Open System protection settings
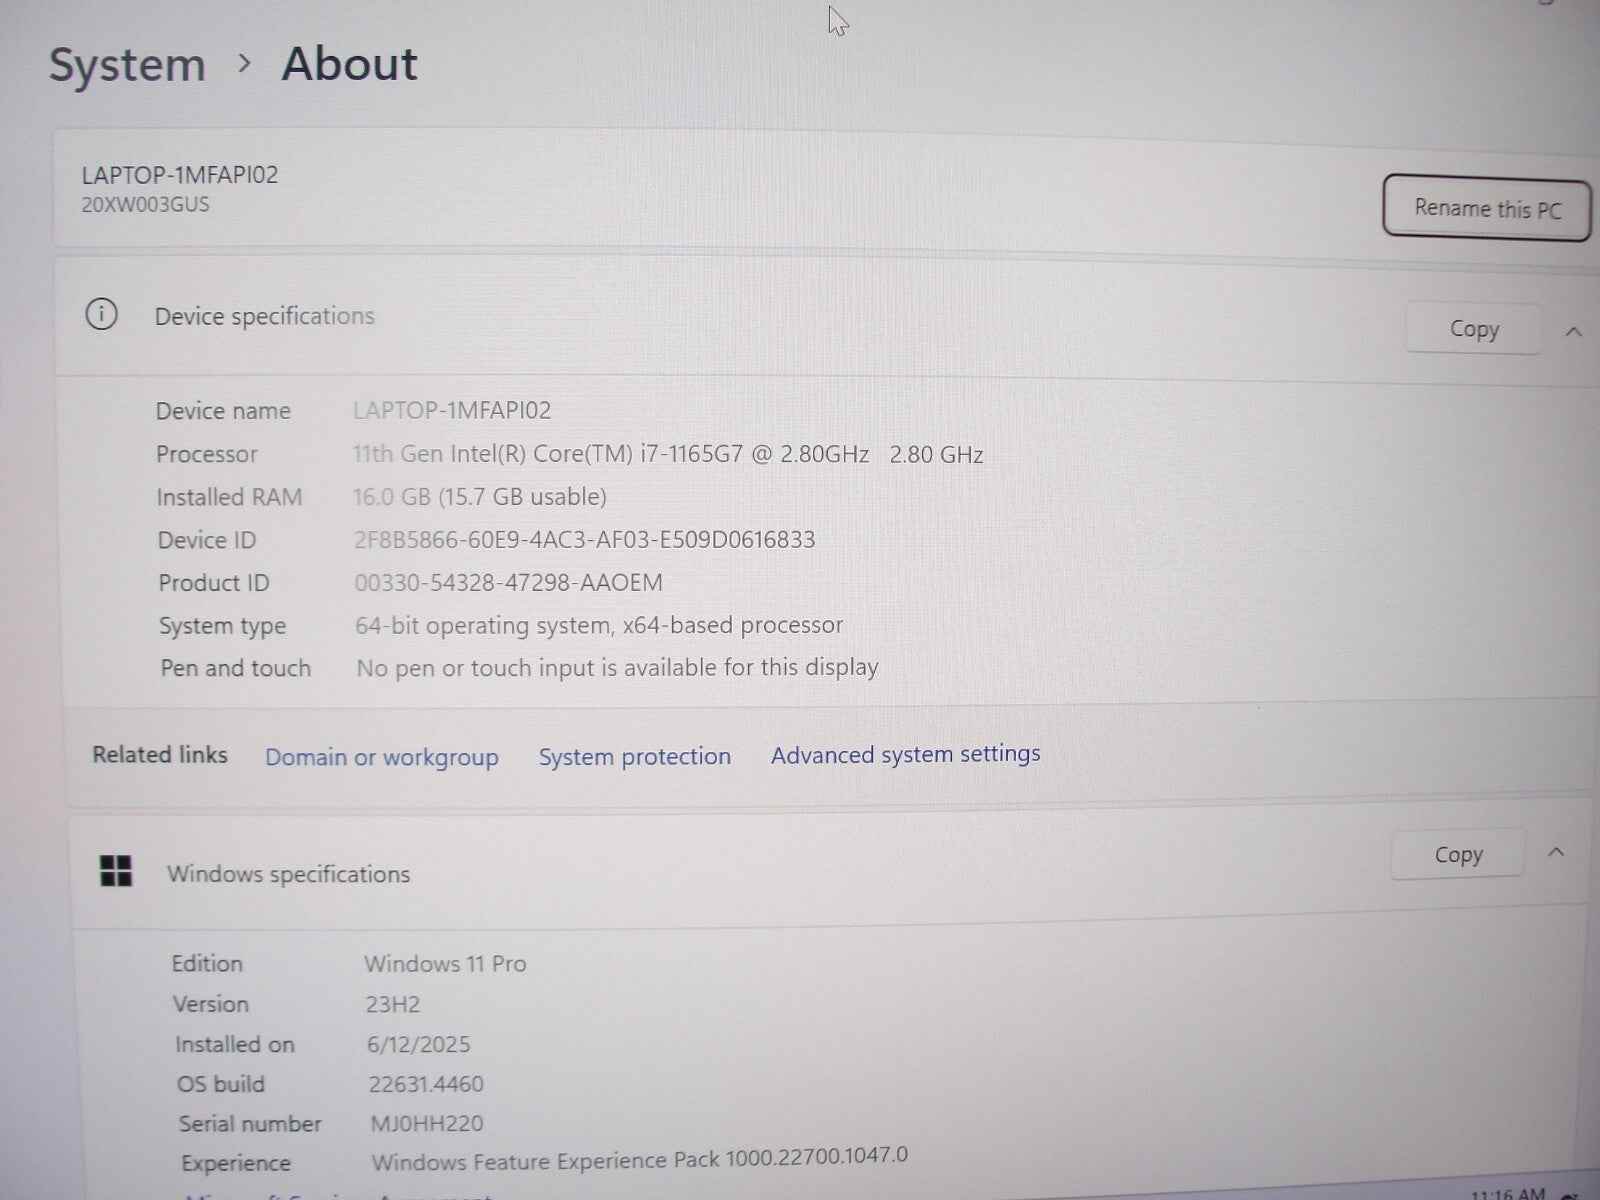The image size is (1600, 1200). [634, 756]
